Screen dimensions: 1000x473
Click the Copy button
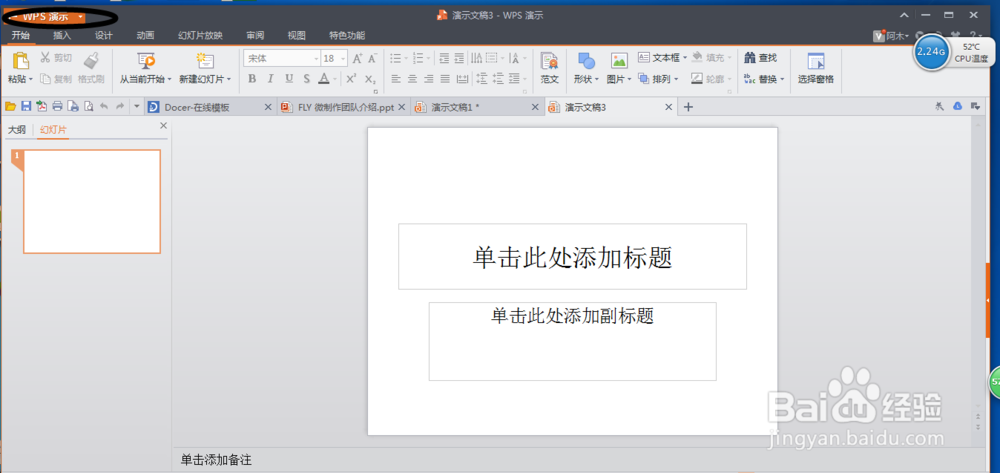tap(55, 79)
